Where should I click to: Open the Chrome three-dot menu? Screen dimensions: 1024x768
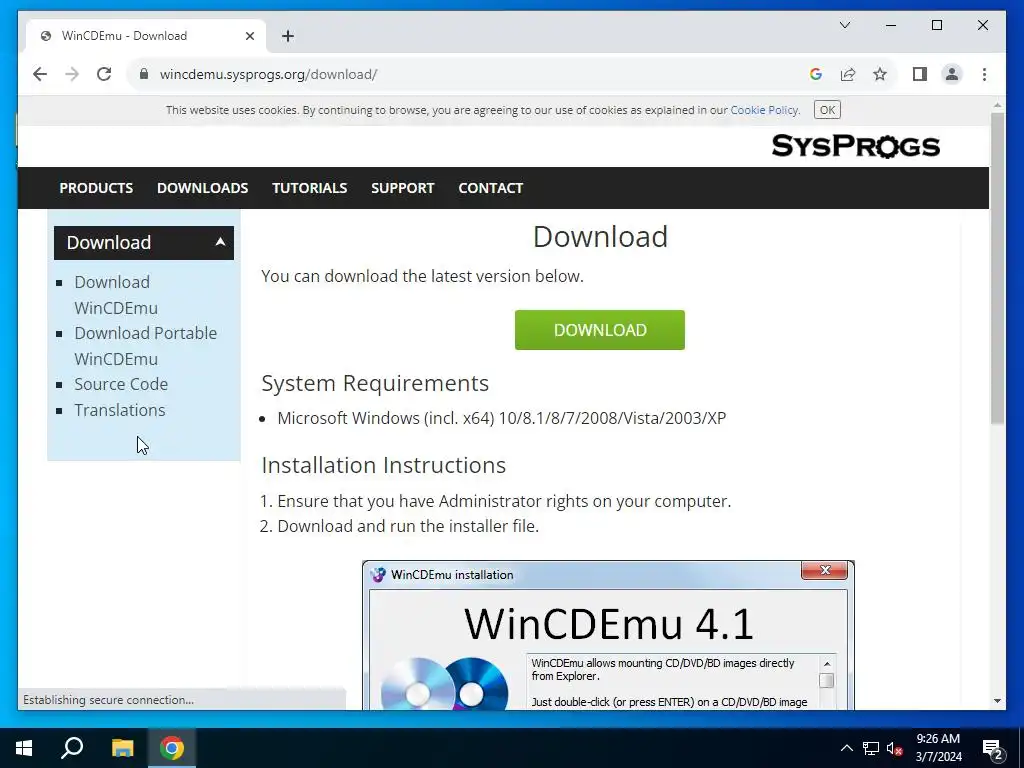tap(984, 74)
